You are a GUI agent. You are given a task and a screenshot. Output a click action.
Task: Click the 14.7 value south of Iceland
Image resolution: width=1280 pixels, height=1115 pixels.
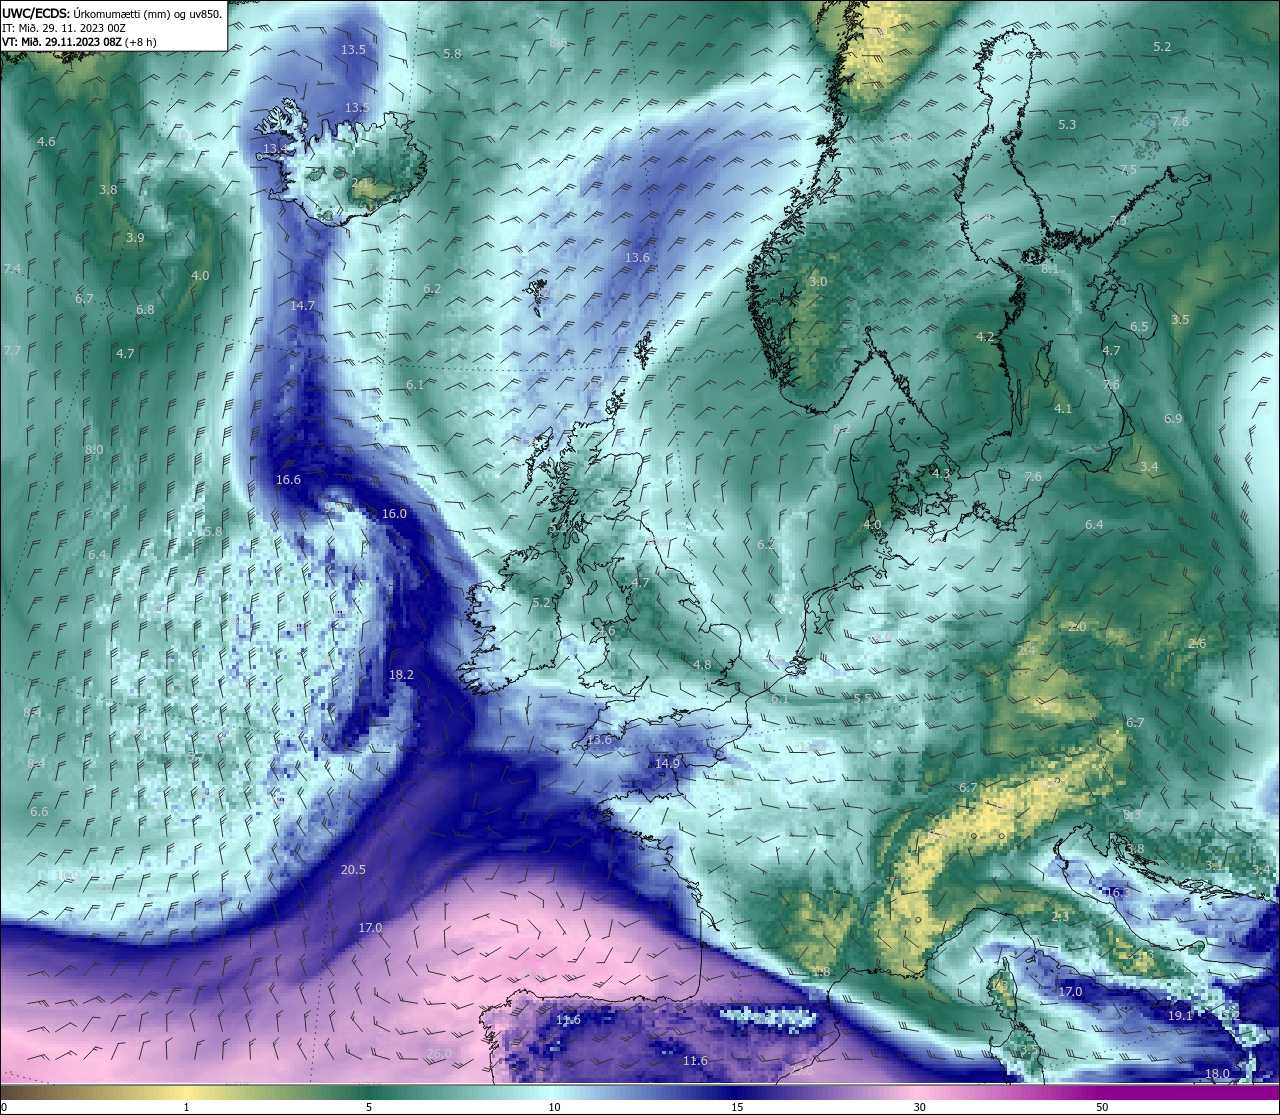pos(302,306)
